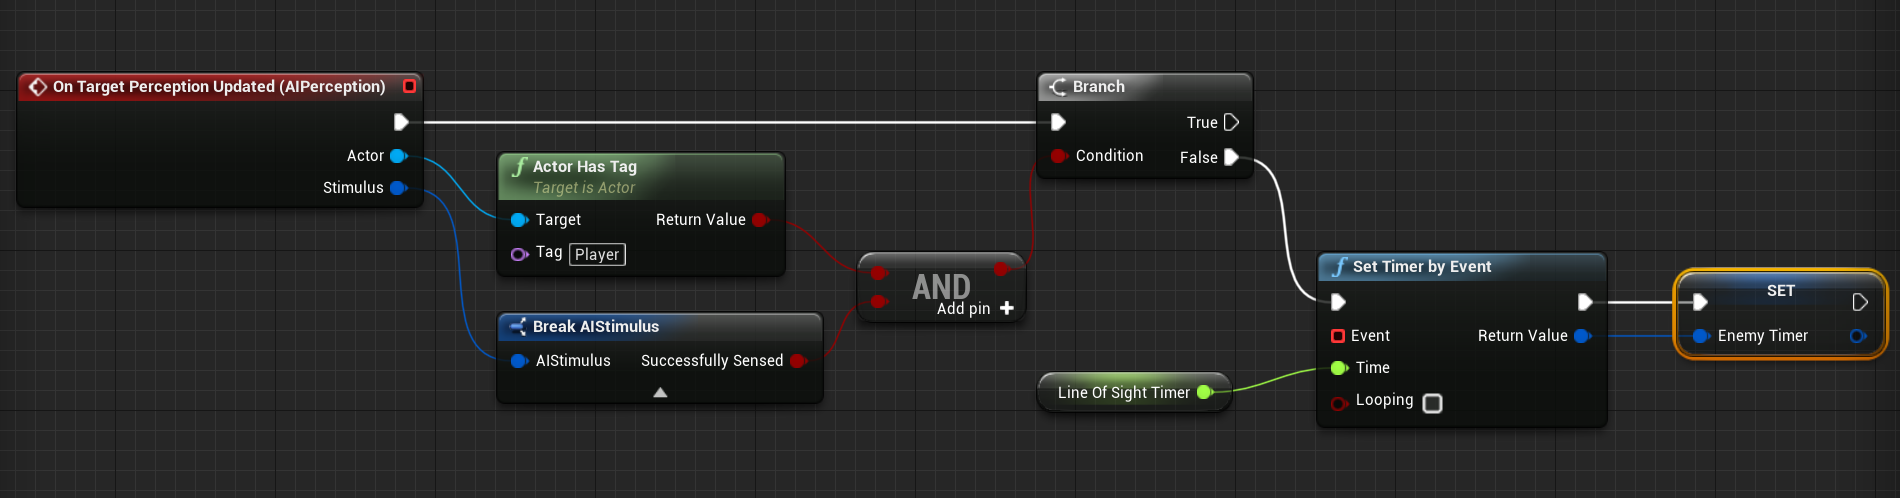Click the Stimulus output pin
1900x498 pixels.
click(x=398, y=188)
